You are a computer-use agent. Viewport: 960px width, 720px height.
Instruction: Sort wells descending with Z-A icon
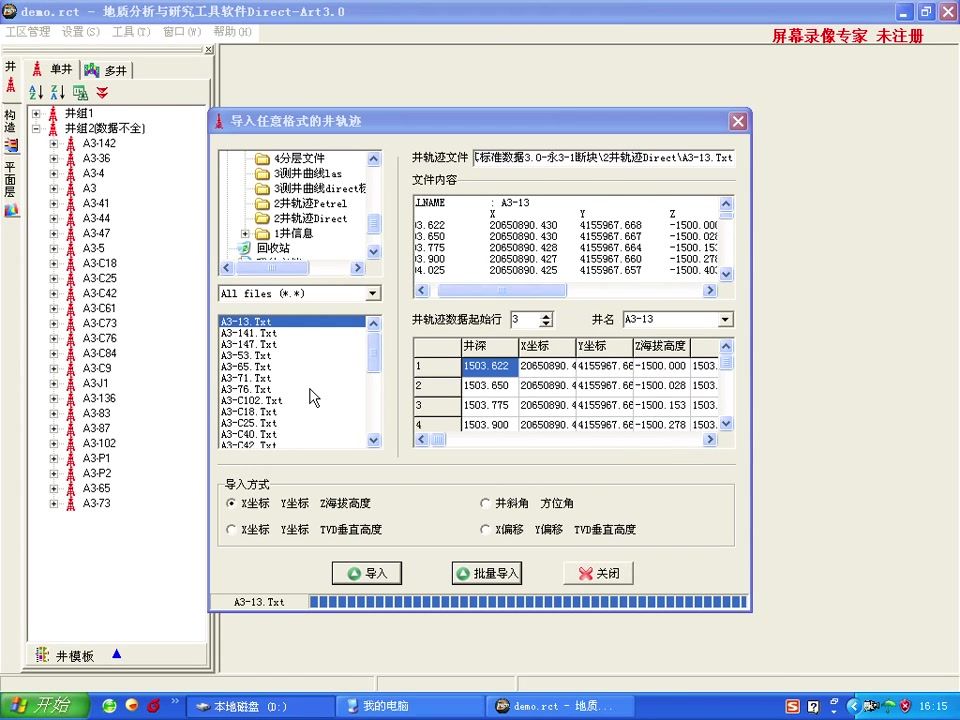(58, 92)
